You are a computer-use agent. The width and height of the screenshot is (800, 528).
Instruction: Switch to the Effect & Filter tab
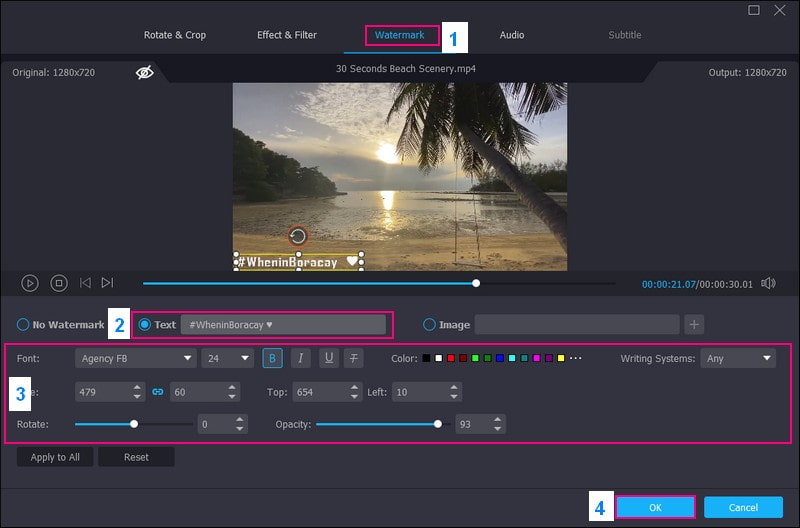[287, 35]
